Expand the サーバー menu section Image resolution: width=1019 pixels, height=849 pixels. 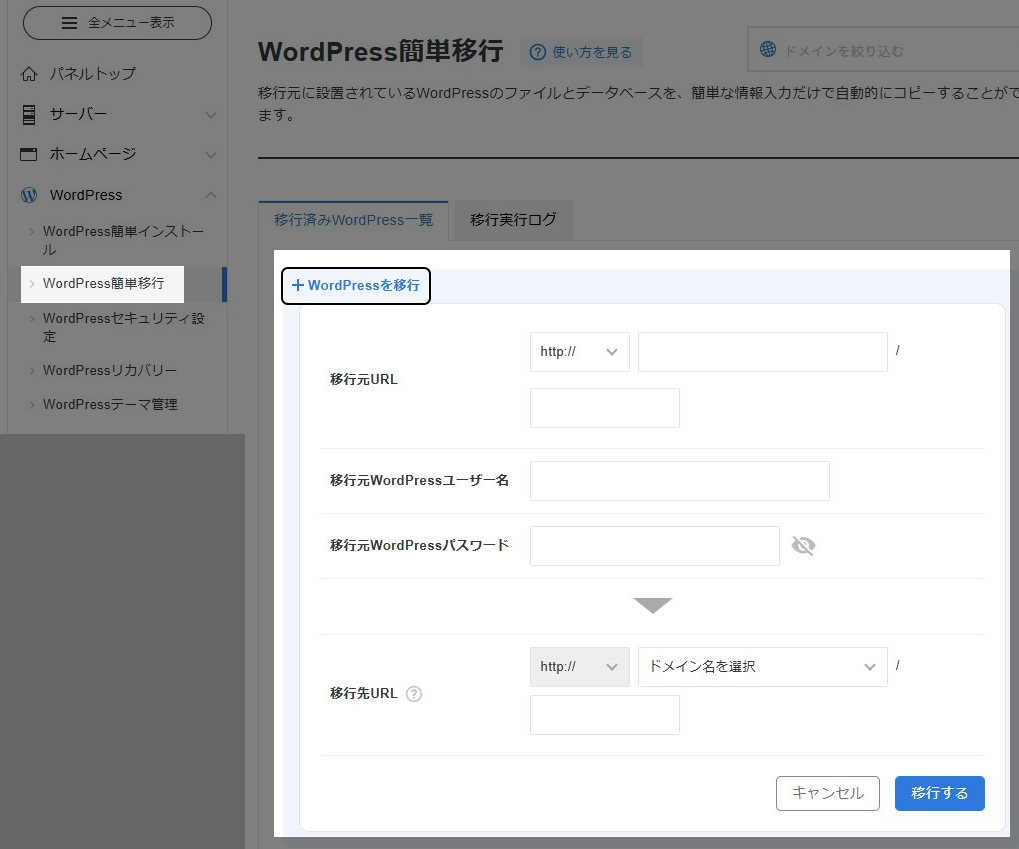click(211, 115)
